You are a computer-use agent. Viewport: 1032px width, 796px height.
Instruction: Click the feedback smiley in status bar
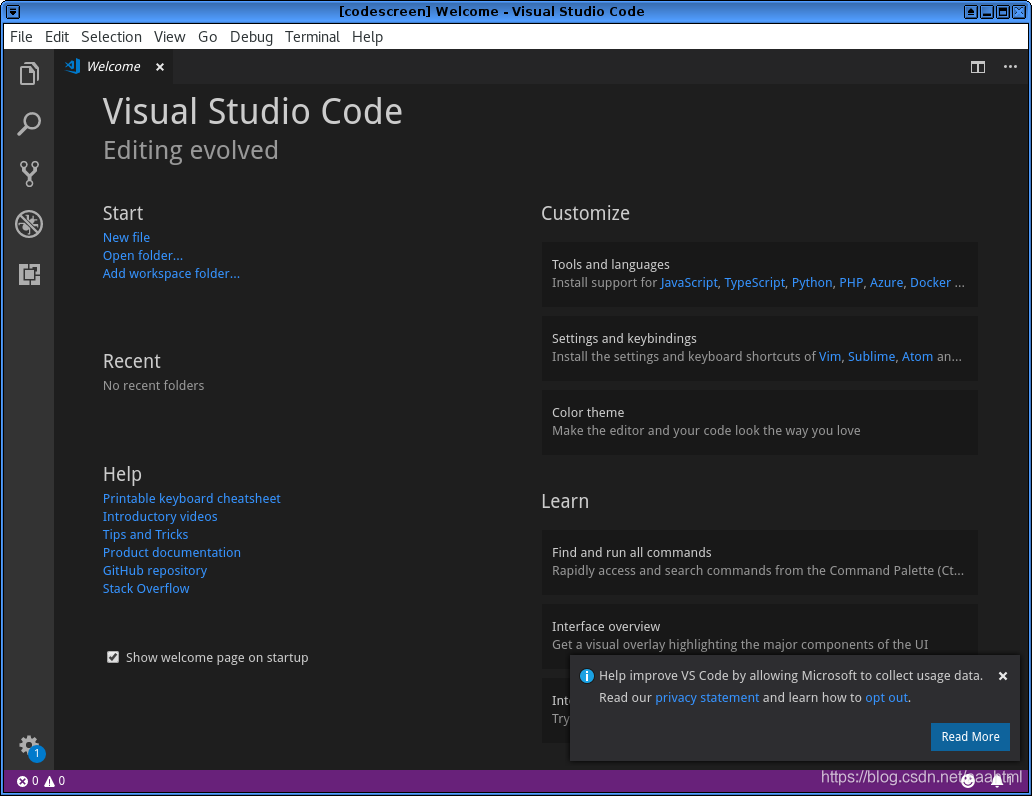coord(968,781)
